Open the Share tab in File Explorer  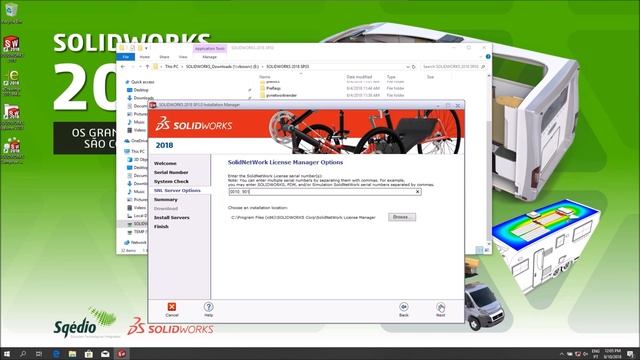click(x=164, y=57)
